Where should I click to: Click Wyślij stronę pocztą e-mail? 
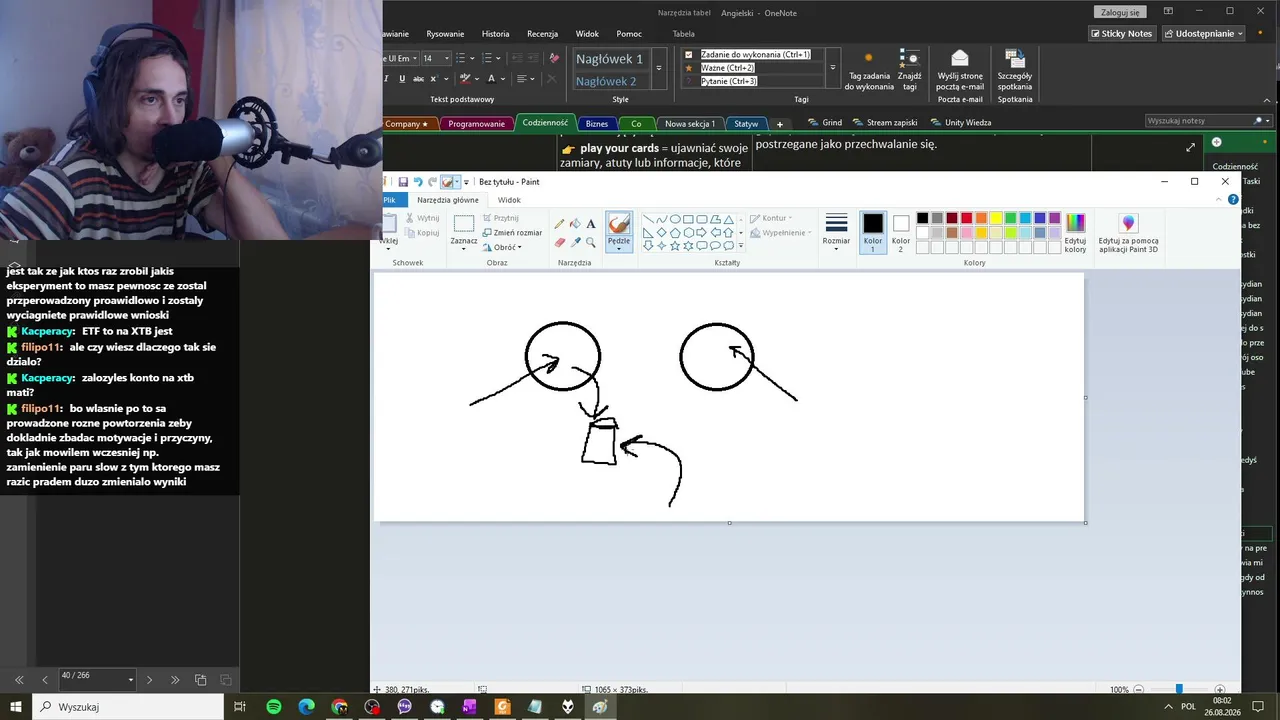click(x=960, y=71)
